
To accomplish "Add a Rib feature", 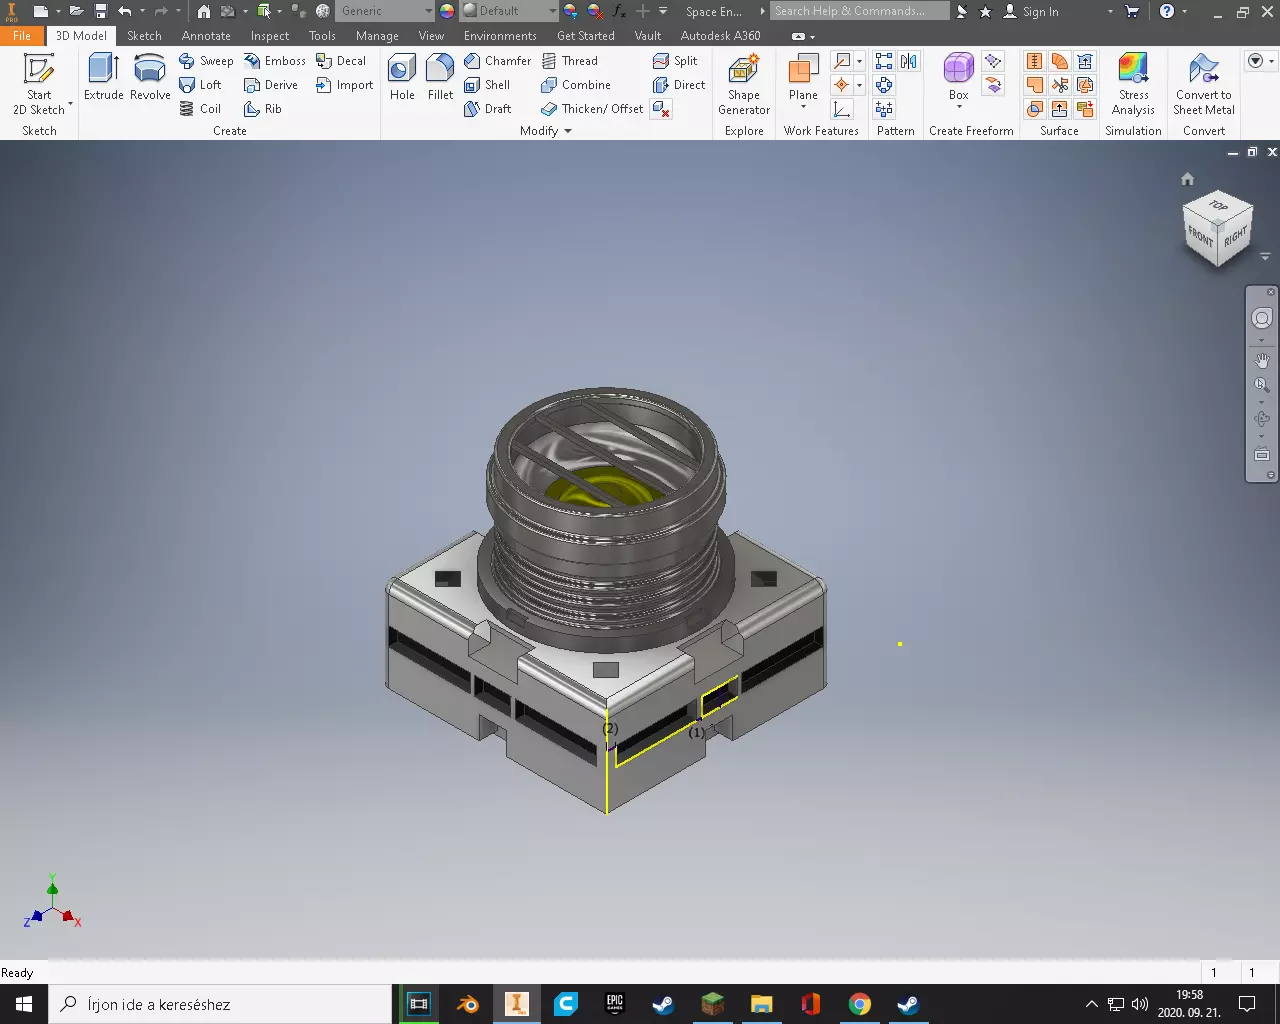I will click(x=263, y=109).
